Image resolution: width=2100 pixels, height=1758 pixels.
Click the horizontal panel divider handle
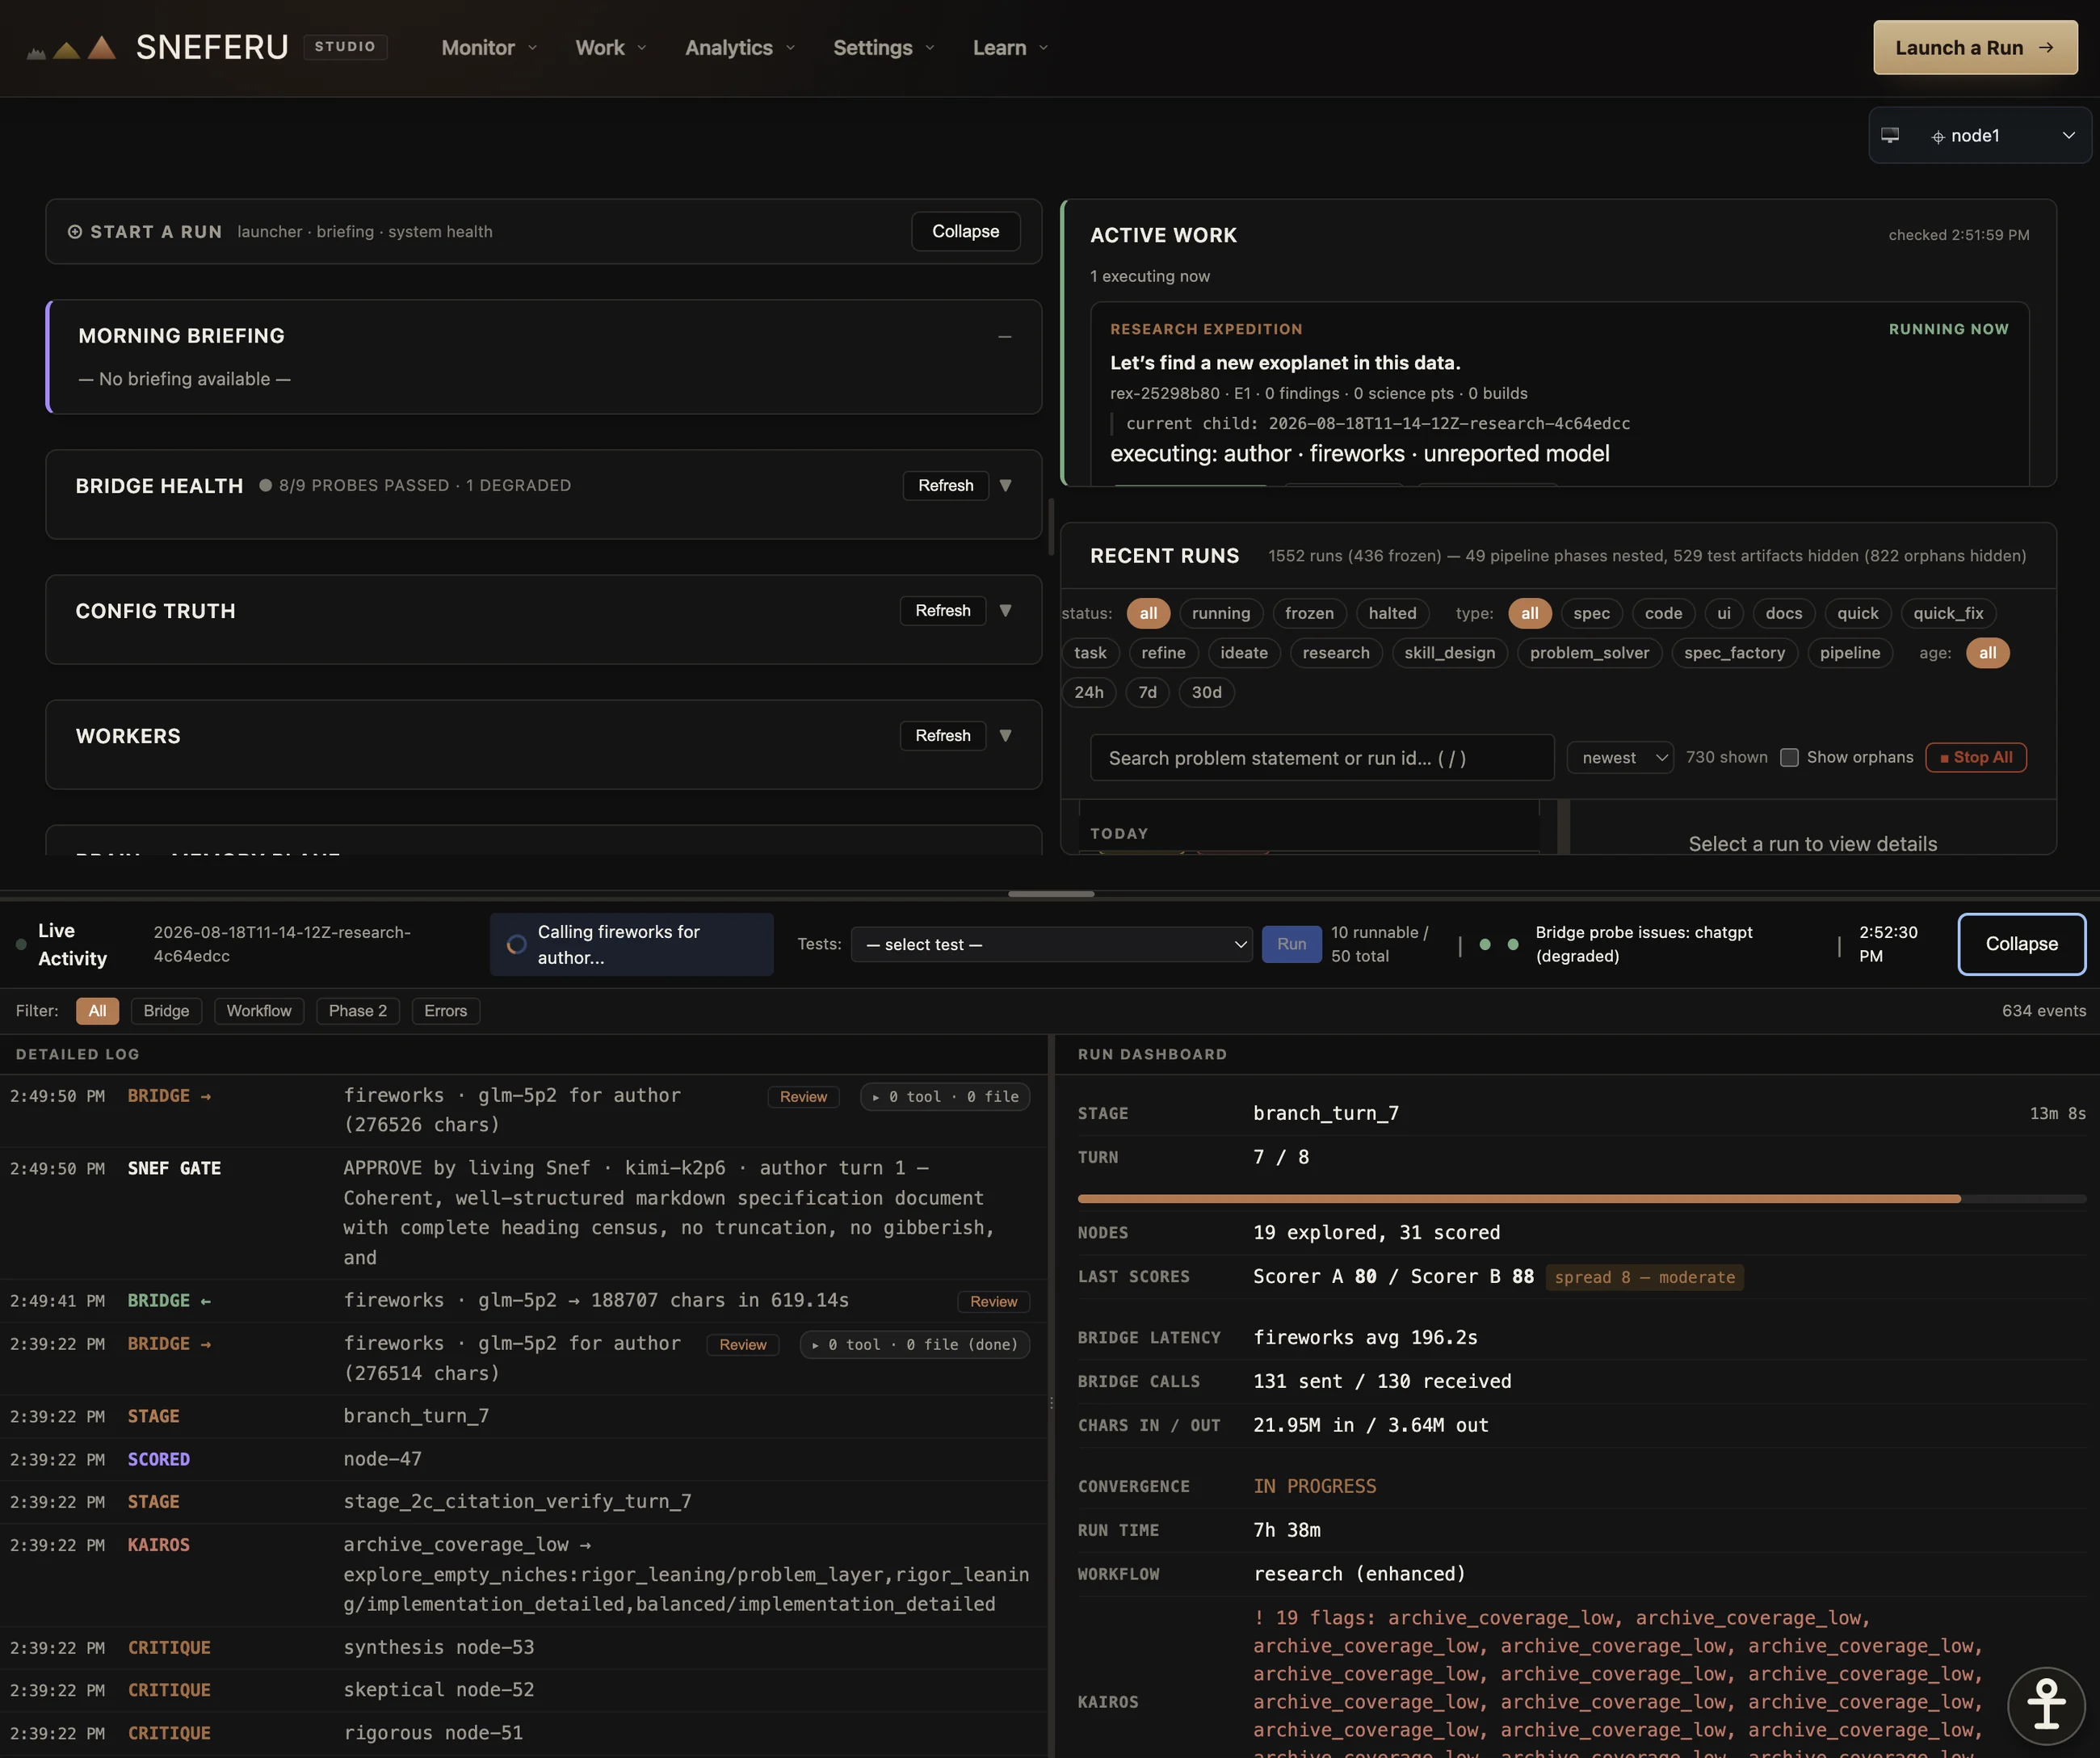click(x=1051, y=893)
